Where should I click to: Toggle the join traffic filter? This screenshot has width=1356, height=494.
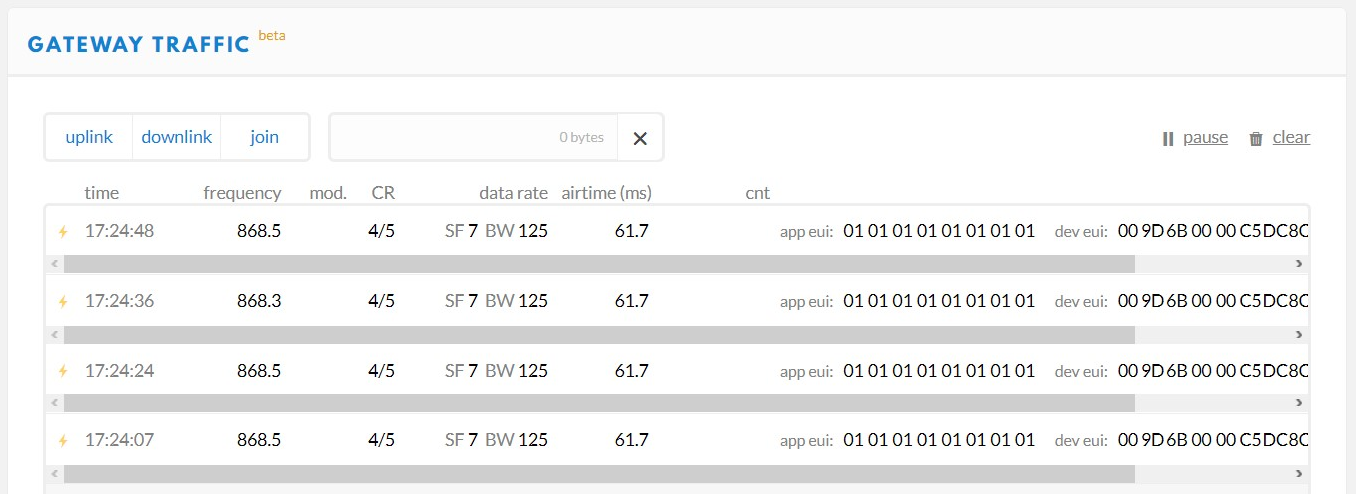[265, 137]
